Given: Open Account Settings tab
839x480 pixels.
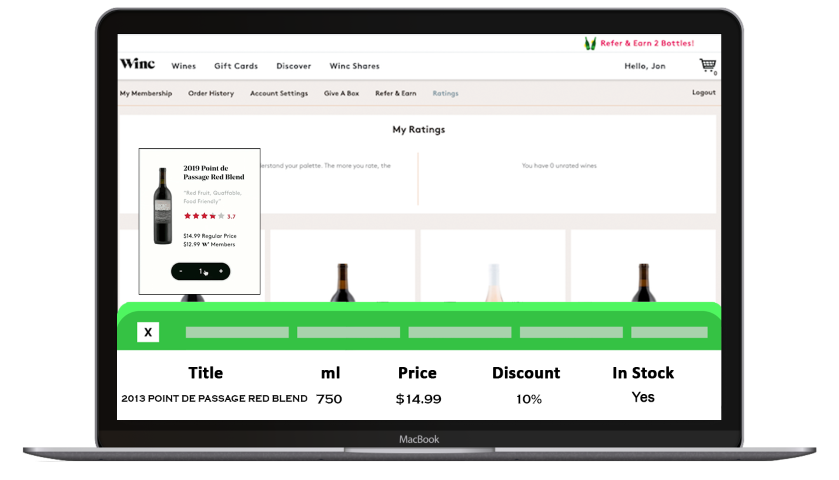Looking at the screenshot, I should point(279,93).
